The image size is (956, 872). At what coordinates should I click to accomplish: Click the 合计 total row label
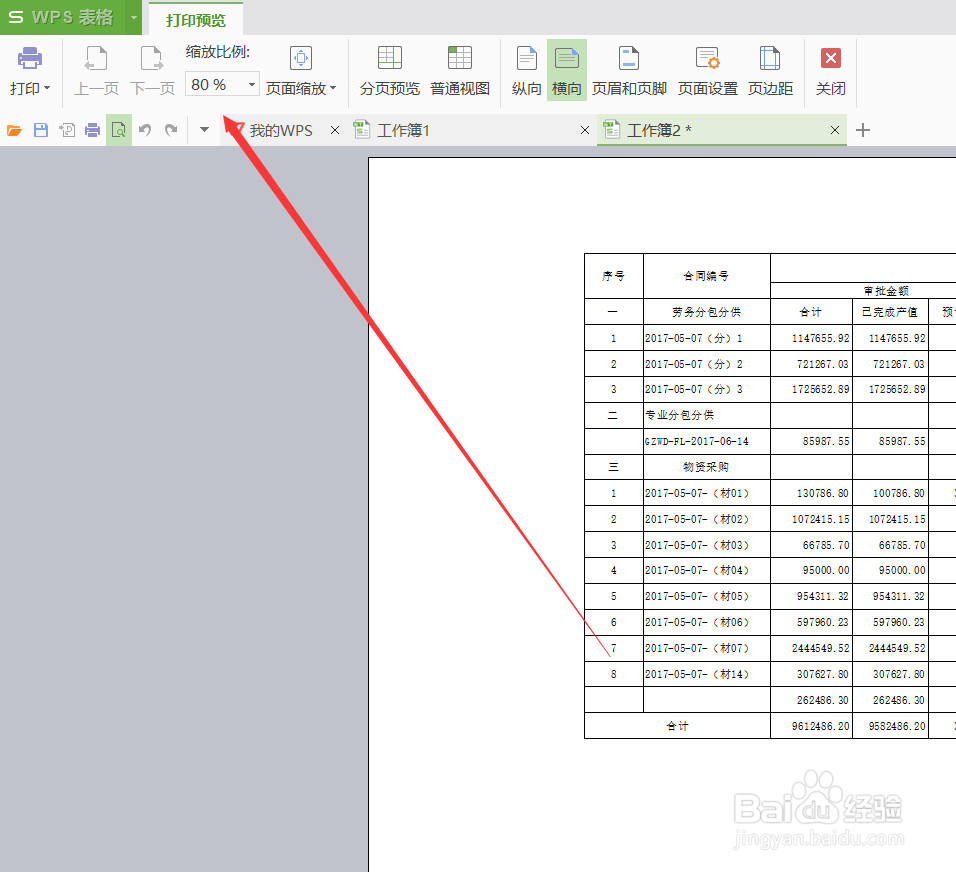point(677,726)
